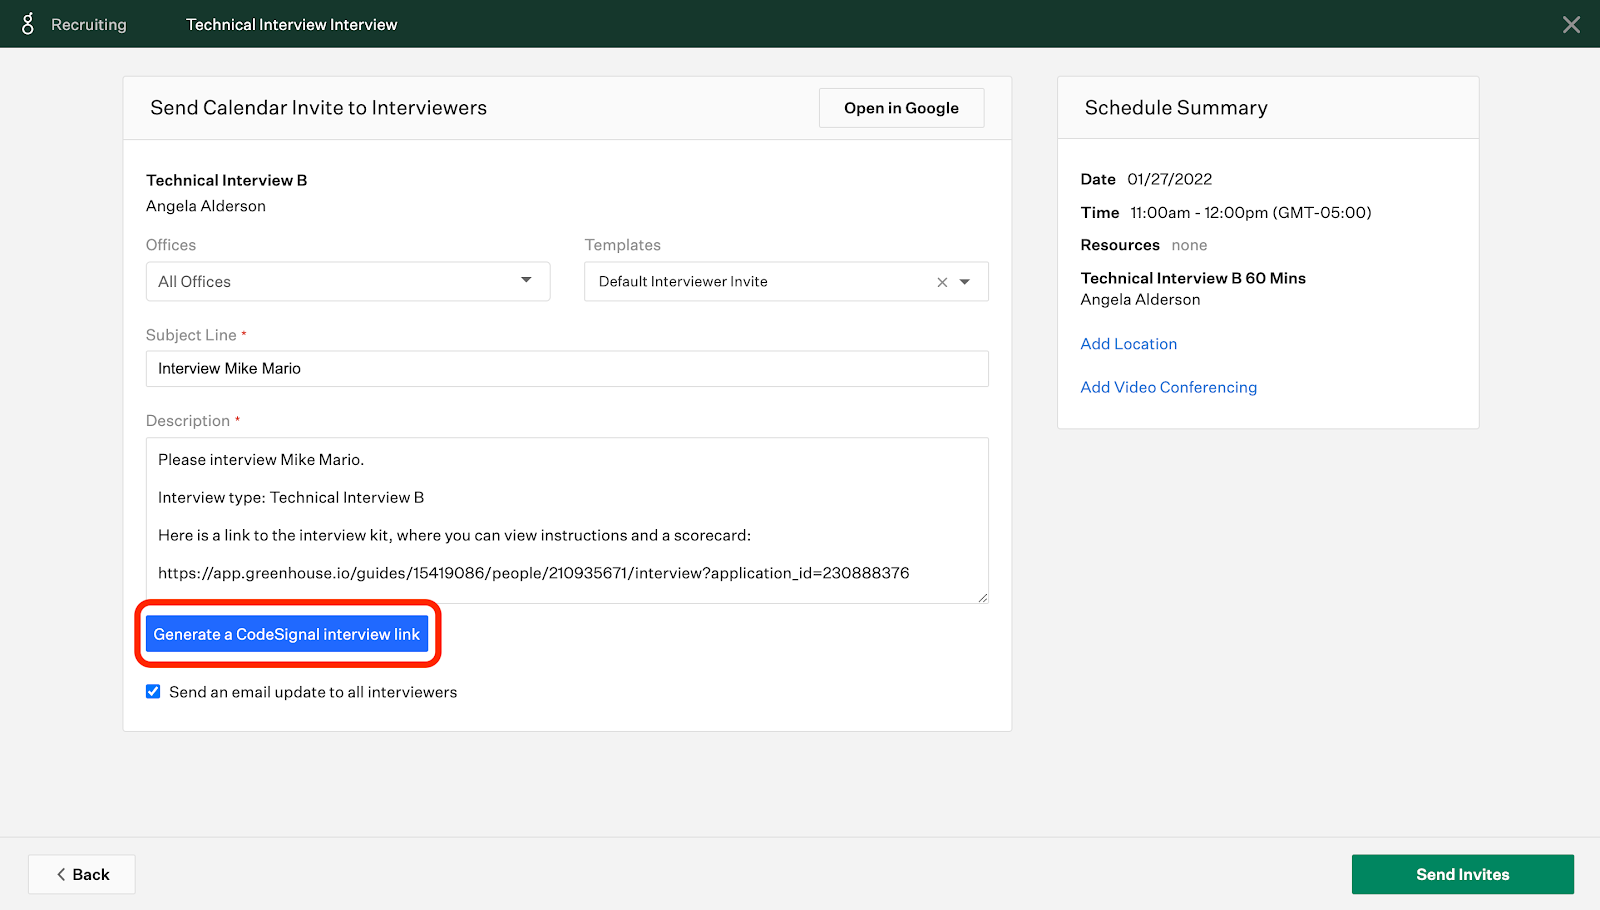Clear the Default Interviewer Invite template
Viewport: 1600px width, 910px height.
coord(942,282)
